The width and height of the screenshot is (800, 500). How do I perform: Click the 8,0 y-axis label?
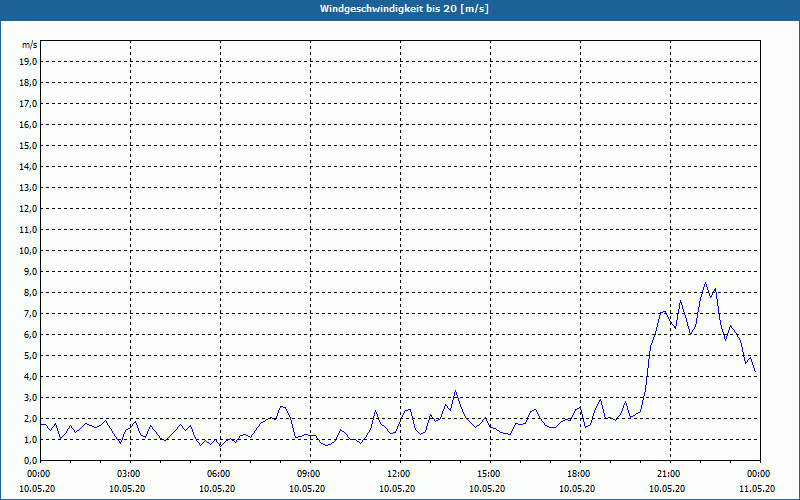tap(30, 292)
